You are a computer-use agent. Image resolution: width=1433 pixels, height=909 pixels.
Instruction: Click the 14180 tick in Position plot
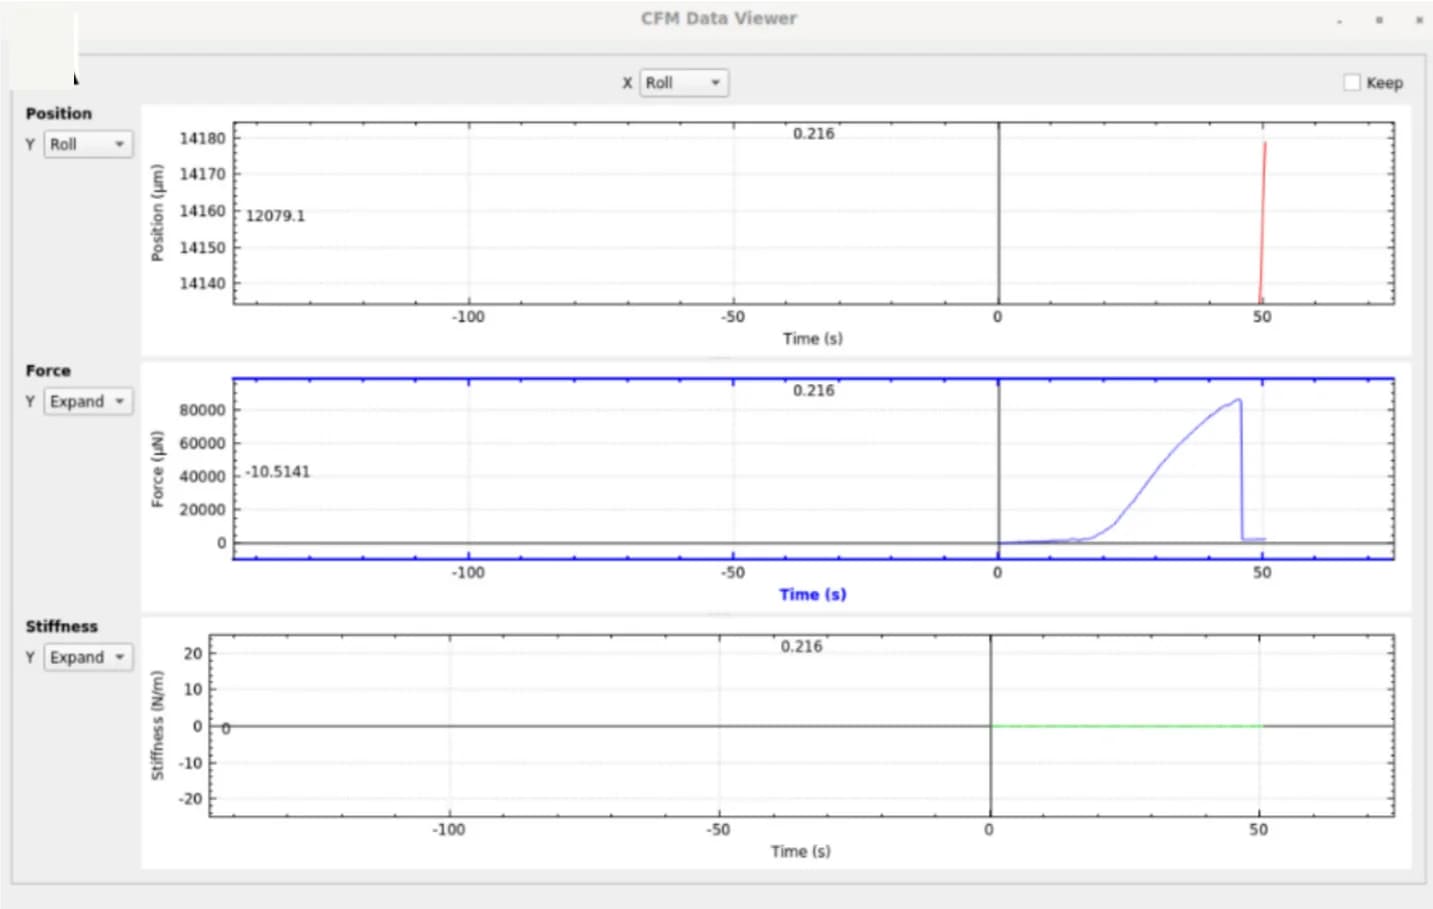(202, 138)
